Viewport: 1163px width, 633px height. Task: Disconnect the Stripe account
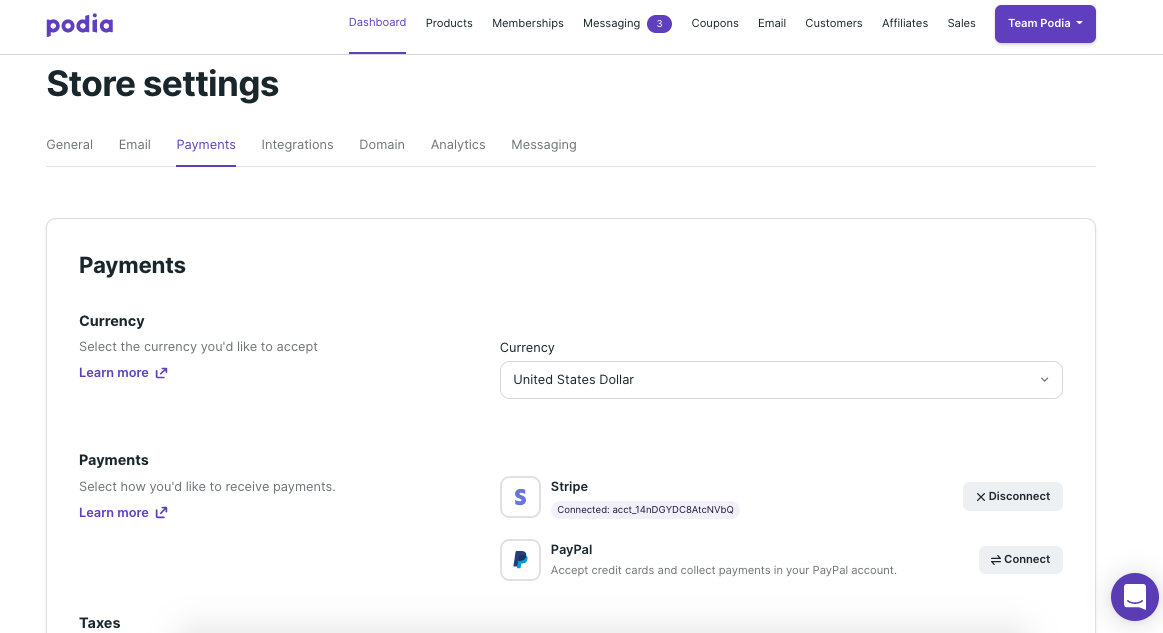tap(1013, 496)
